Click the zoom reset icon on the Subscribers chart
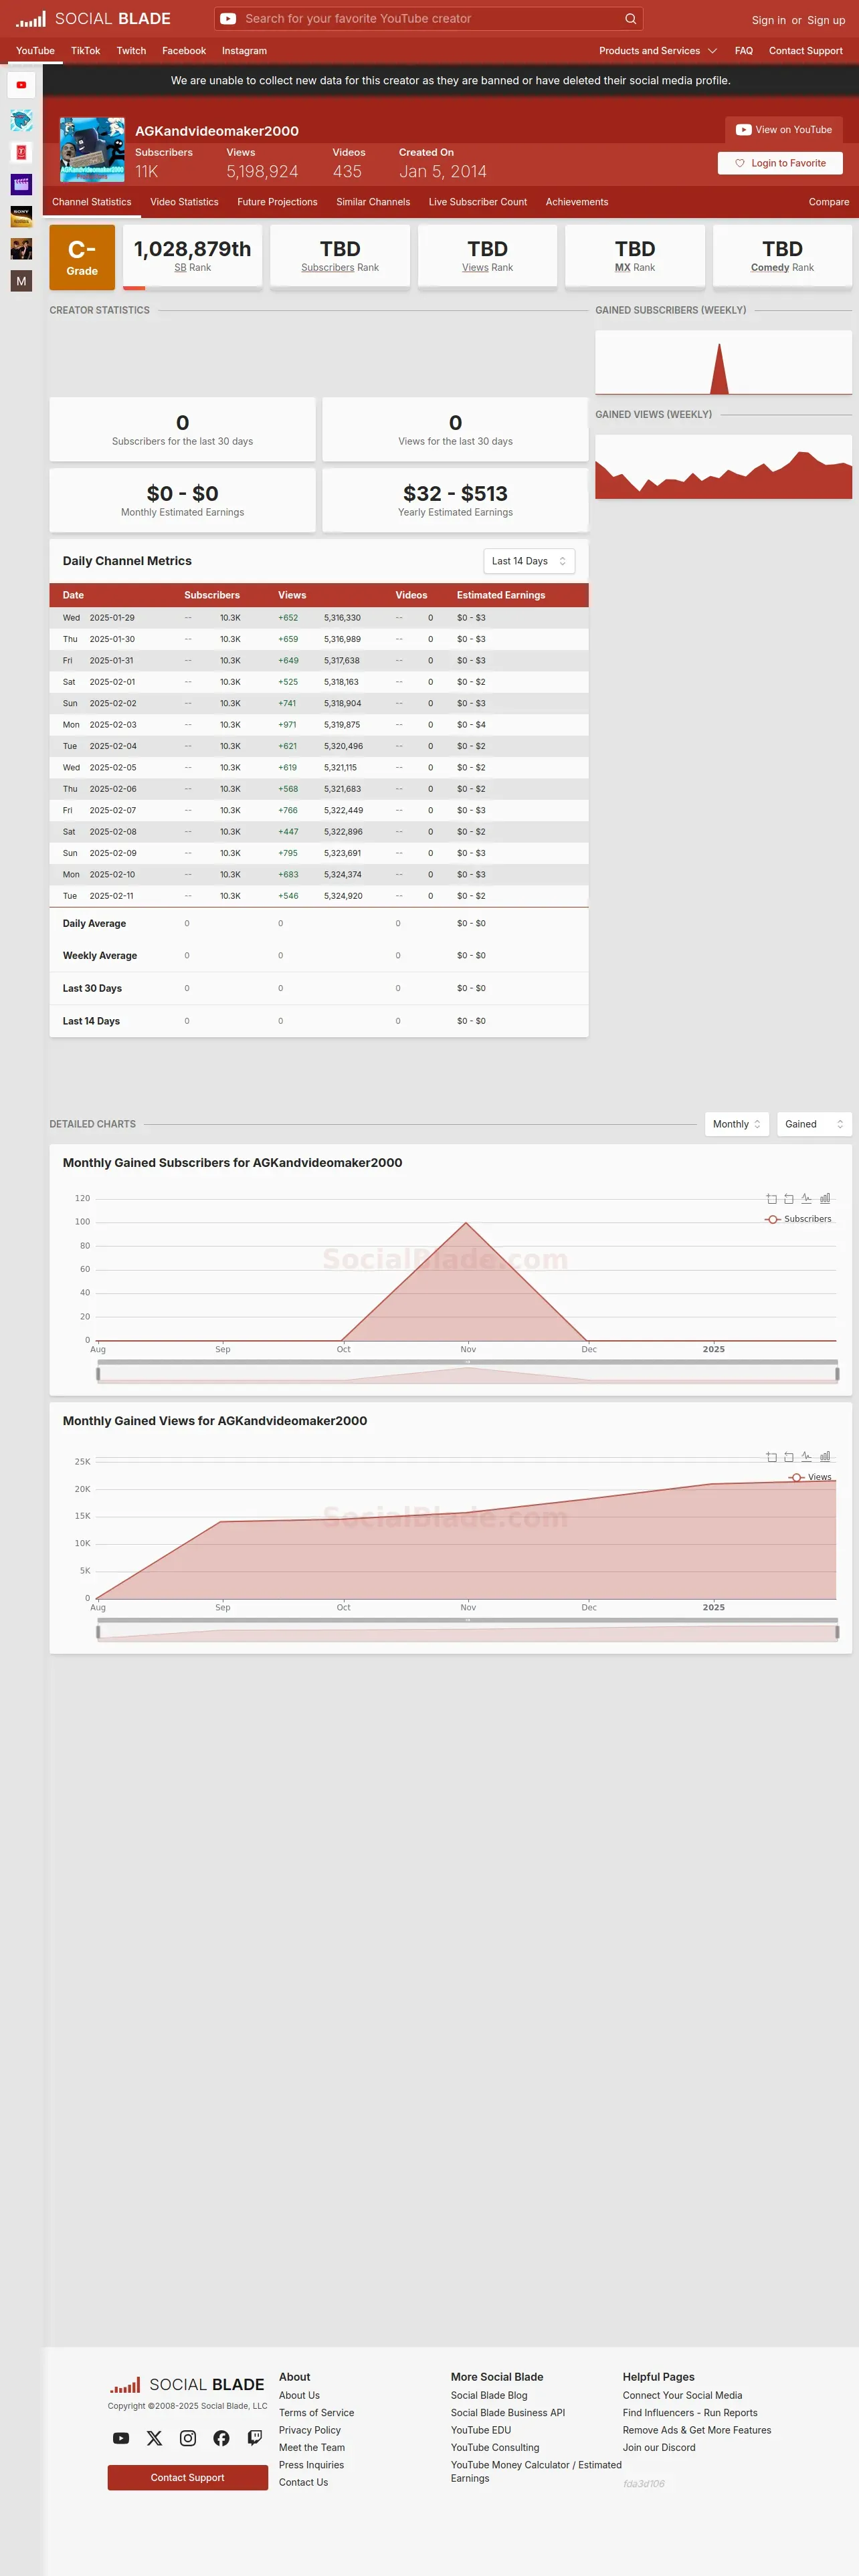The image size is (859, 2576). pos(789,1199)
